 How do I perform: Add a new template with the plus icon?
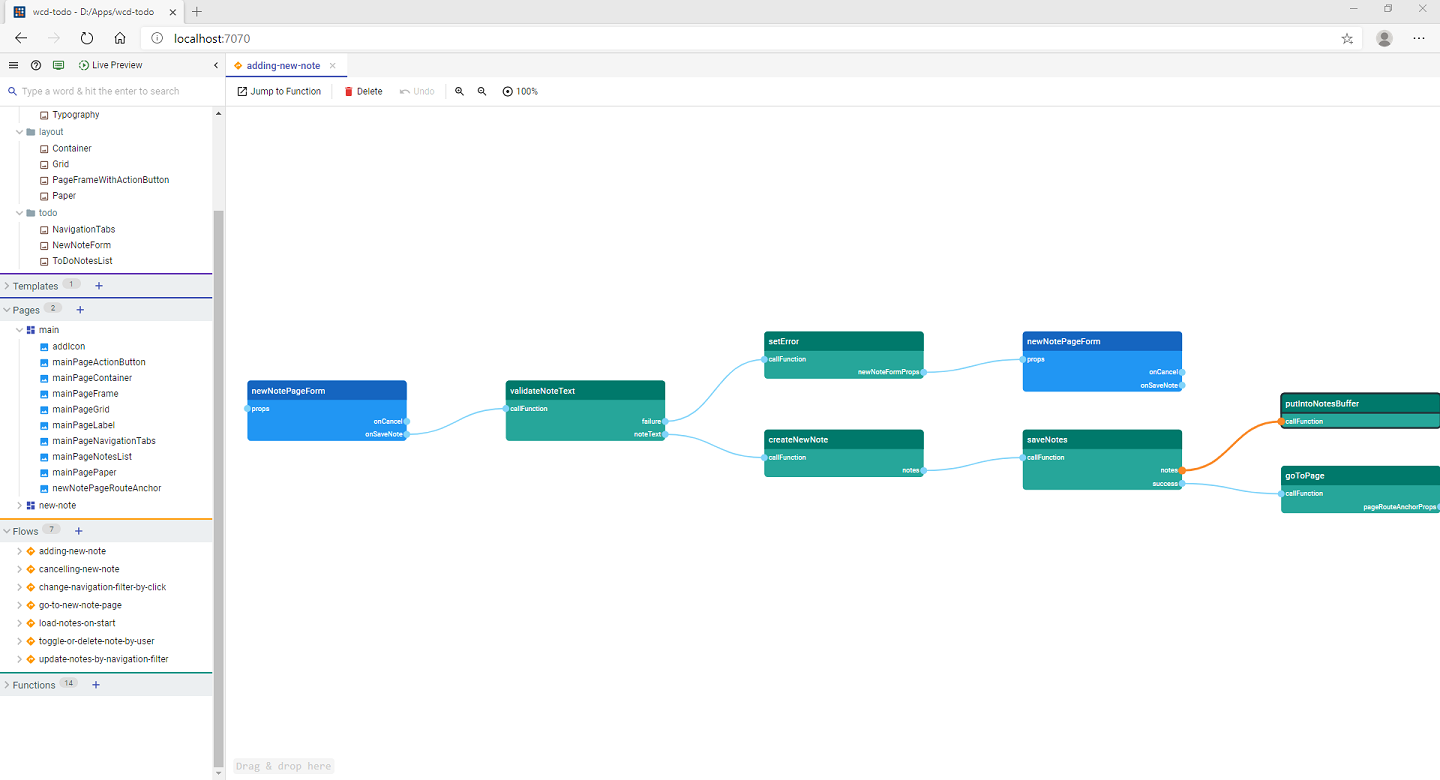pyautogui.click(x=98, y=286)
